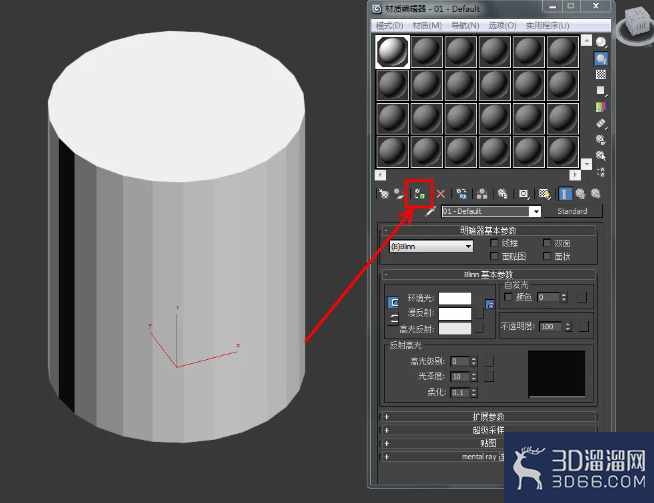Click Put Material to Scene icon

(399, 194)
